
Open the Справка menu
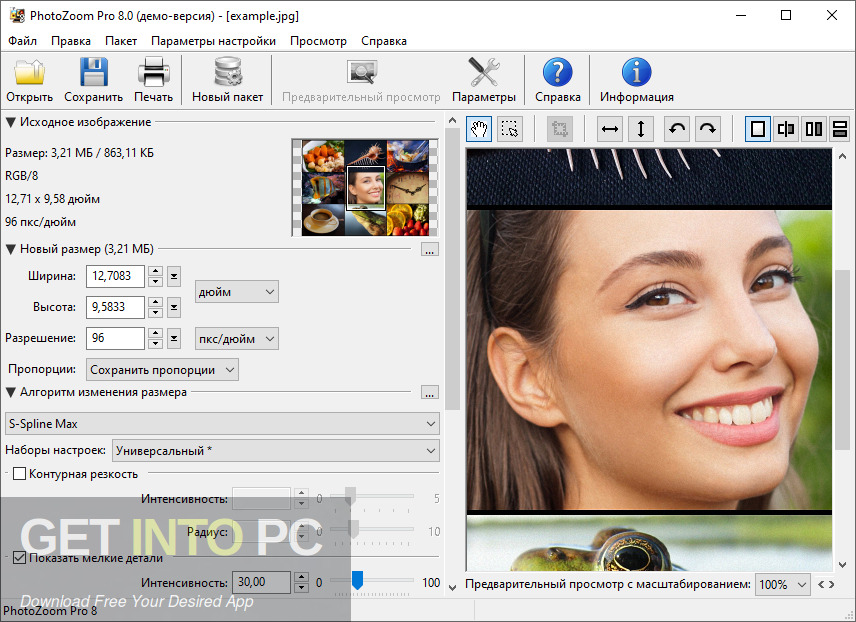coord(384,41)
